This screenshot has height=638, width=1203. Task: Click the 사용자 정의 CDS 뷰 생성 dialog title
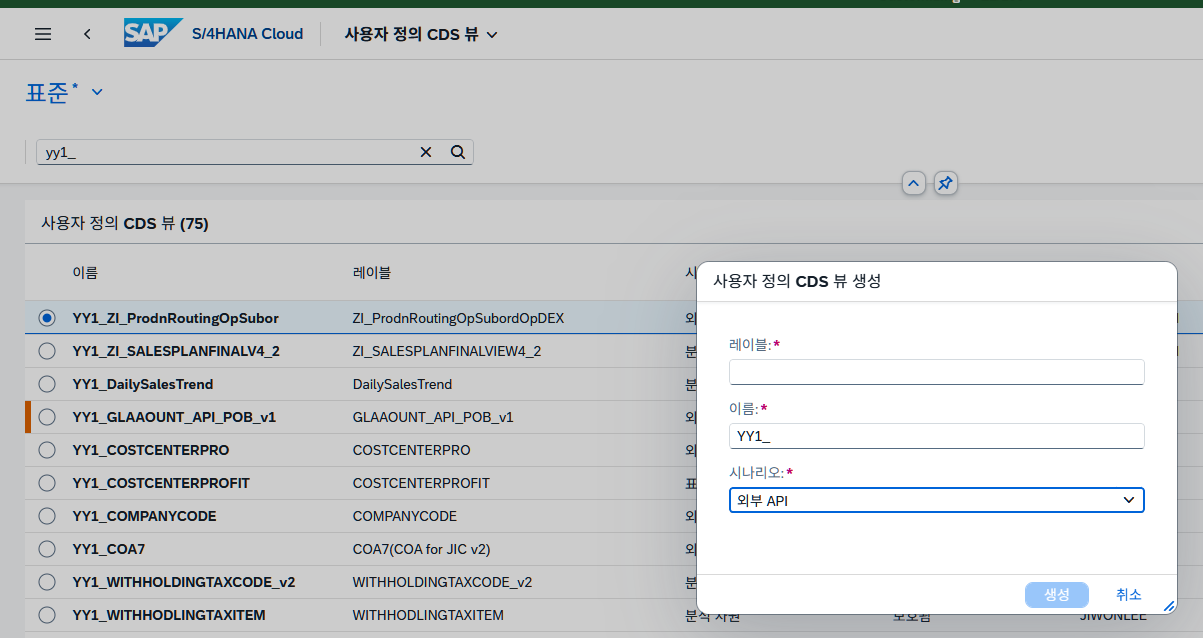(x=797, y=281)
